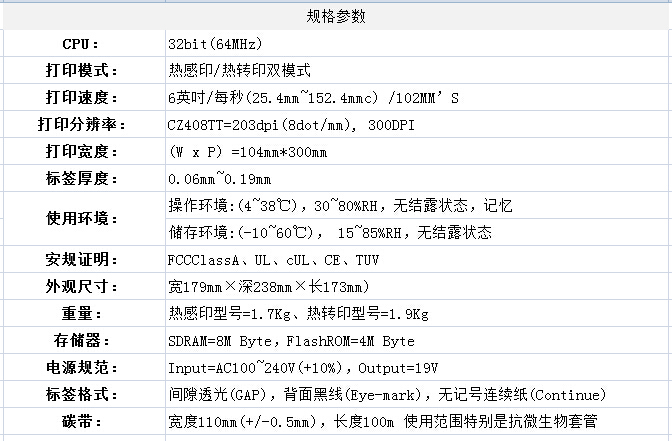
Task: Select the 外观尺寸 label cell
Action: (81, 287)
